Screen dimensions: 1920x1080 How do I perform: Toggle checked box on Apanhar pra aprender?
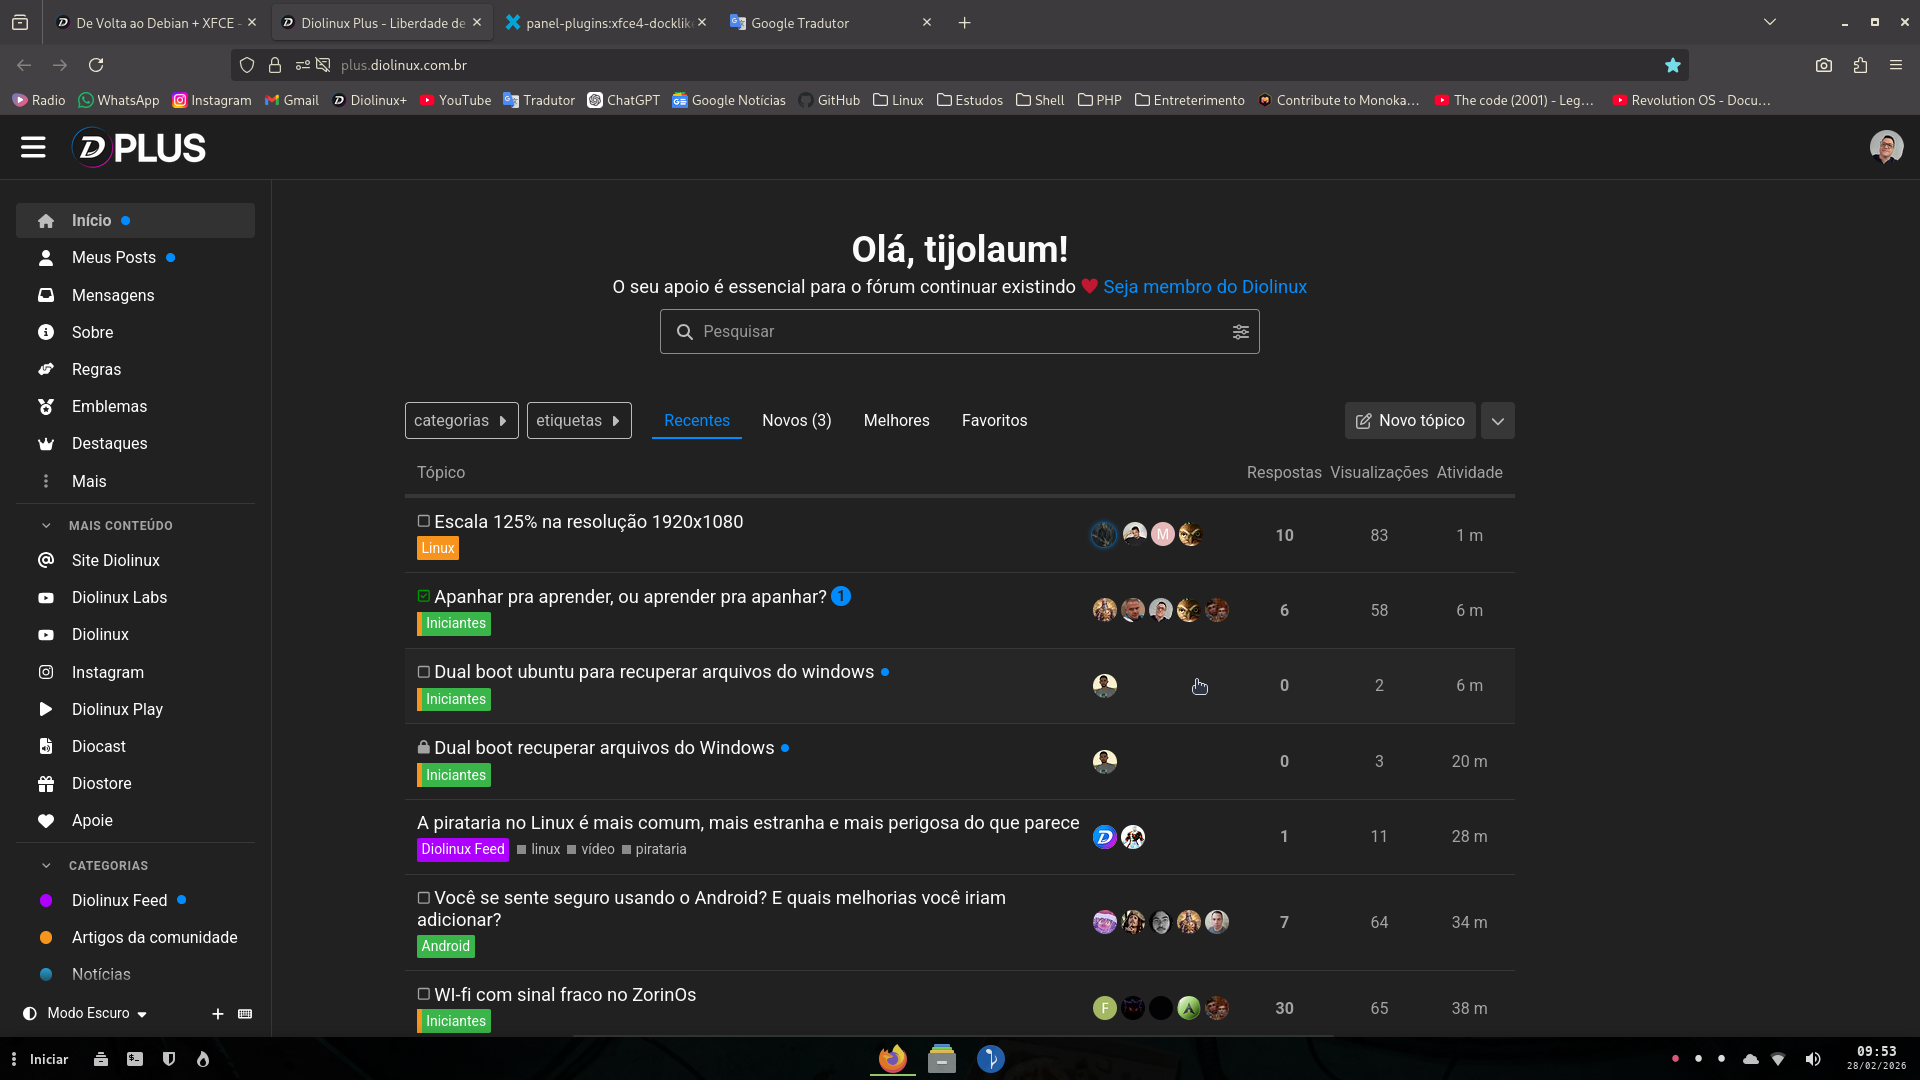click(x=424, y=597)
